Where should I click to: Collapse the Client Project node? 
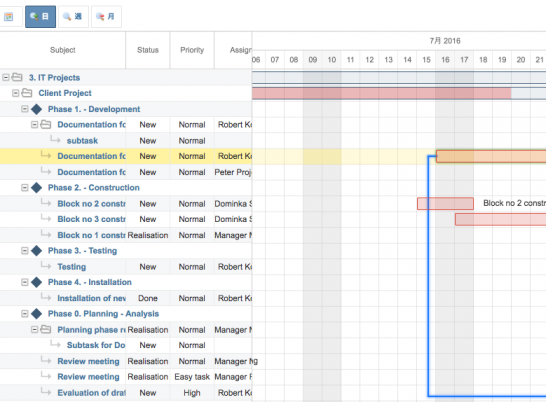(15, 93)
